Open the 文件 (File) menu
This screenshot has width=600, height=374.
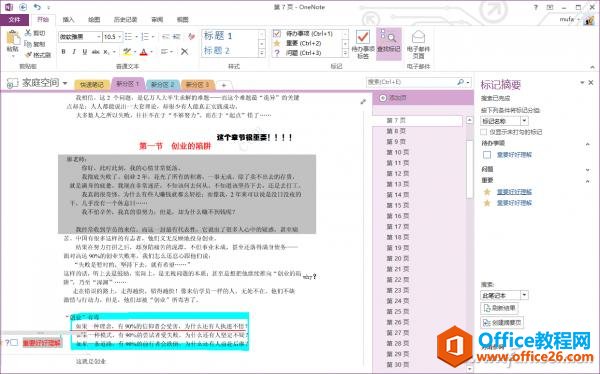click(14, 20)
